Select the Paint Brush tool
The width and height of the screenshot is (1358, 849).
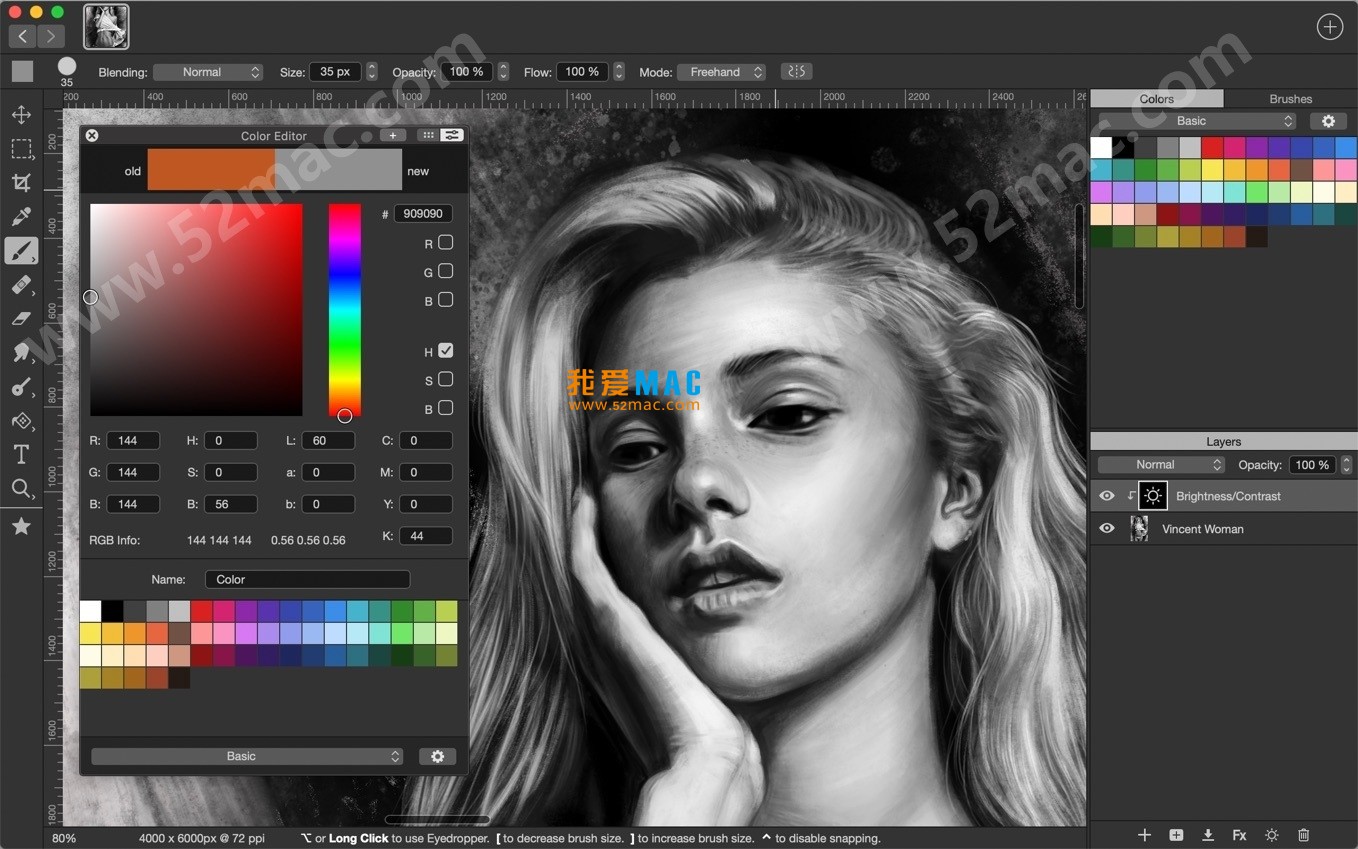[21, 251]
